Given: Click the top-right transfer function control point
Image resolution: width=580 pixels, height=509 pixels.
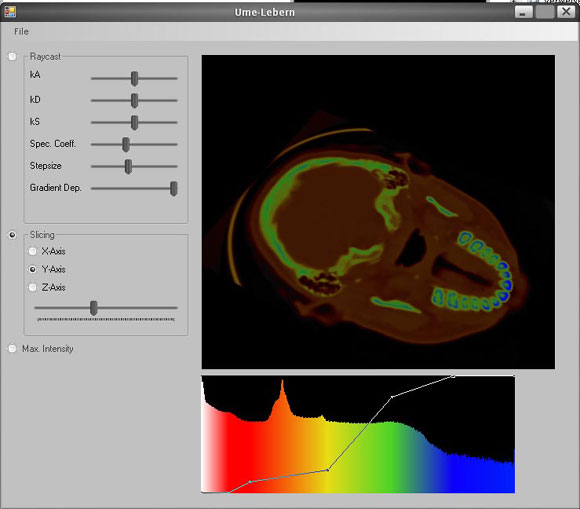Looking at the screenshot, I should click(x=453, y=376).
